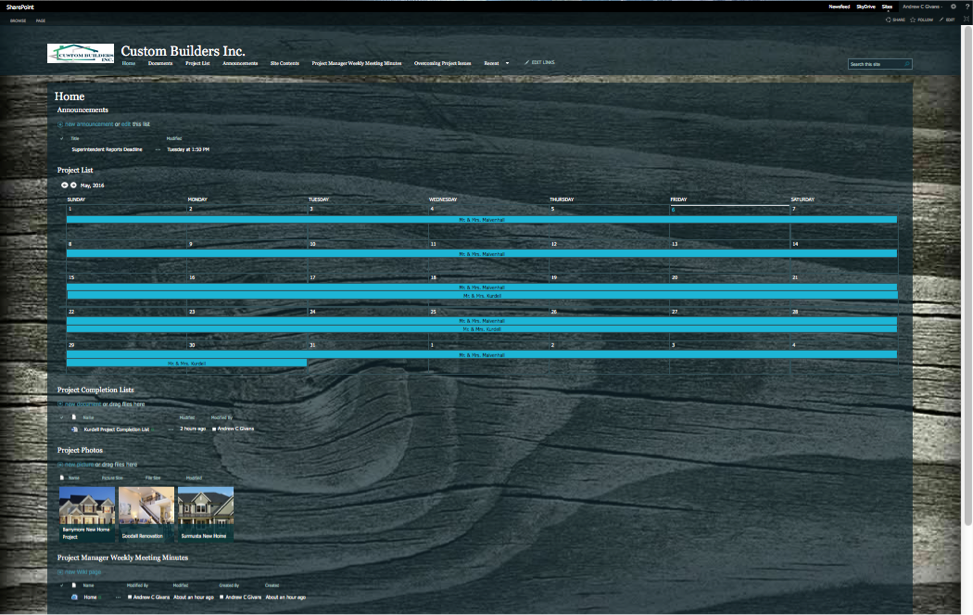Open the Project List navigation link
Viewport: 973px width, 615px height.
(x=197, y=63)
